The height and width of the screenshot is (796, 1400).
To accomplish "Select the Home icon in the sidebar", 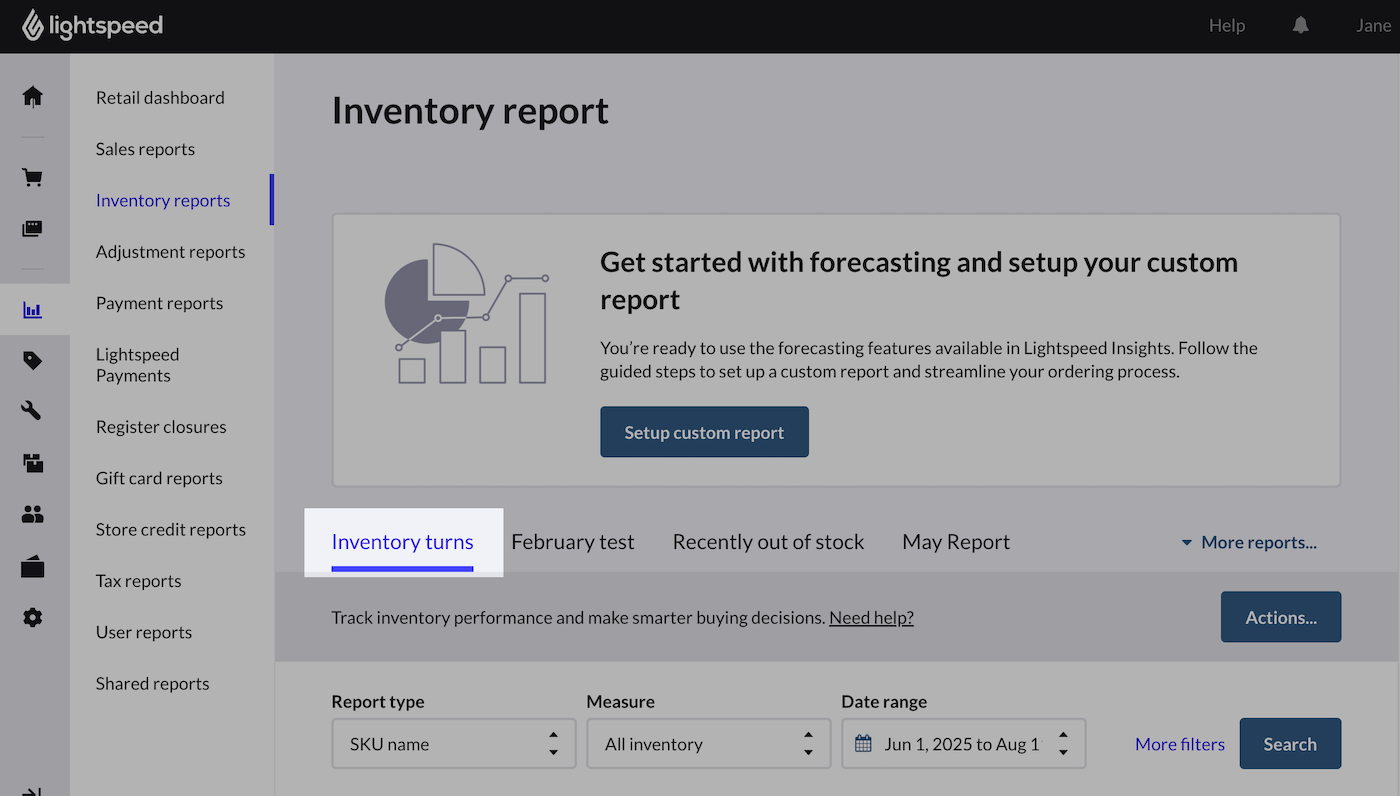I will pos(32,95).
